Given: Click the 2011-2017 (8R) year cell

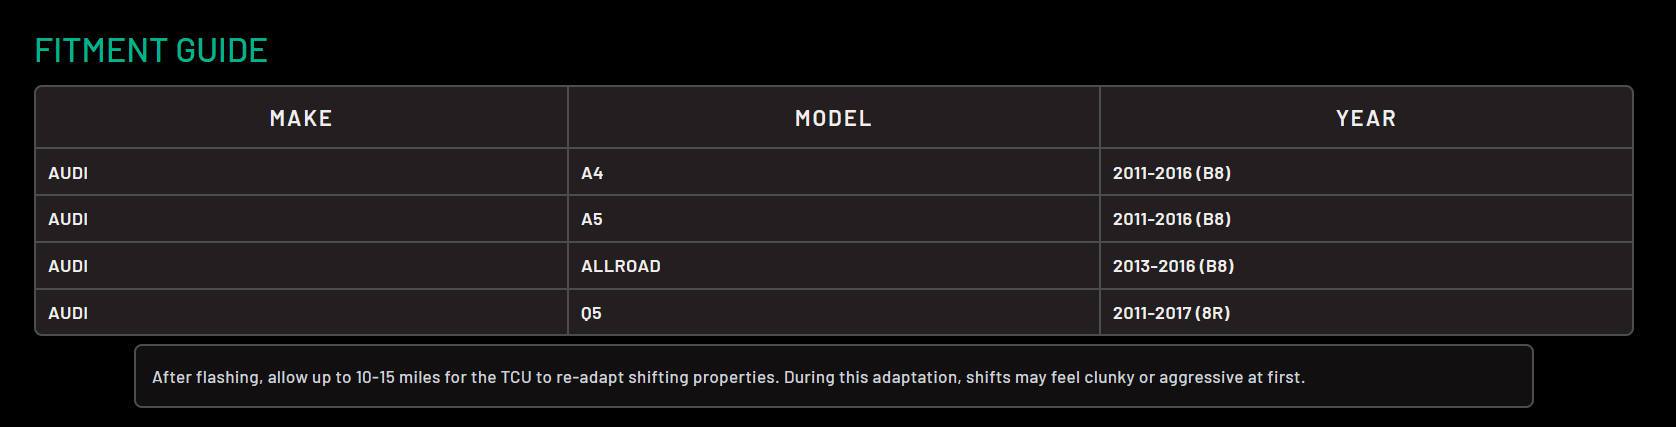Looking at the screenshot, I should pos(1171,313).
